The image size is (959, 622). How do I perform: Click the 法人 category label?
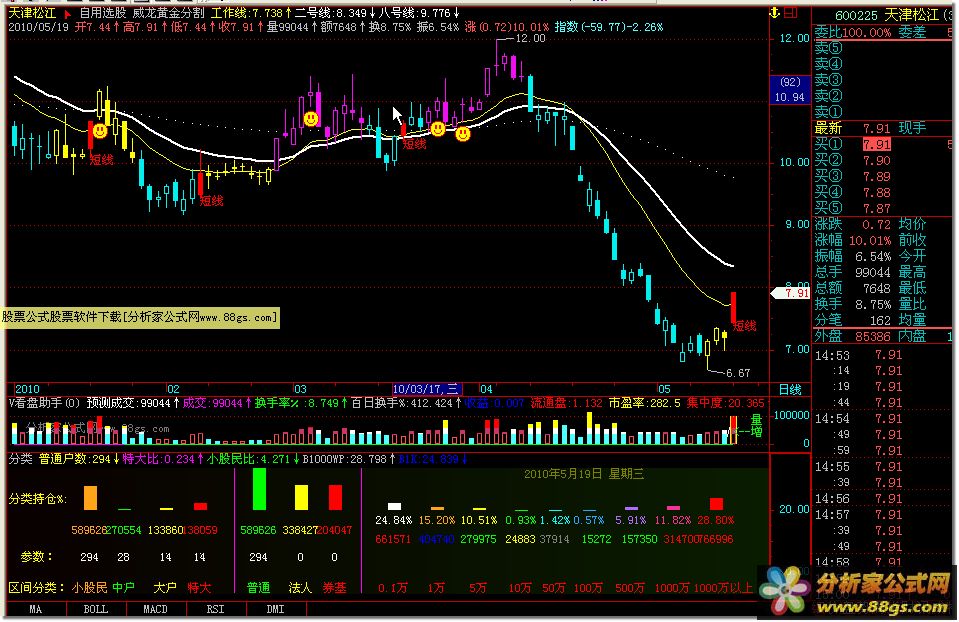[x=300, y=588]
